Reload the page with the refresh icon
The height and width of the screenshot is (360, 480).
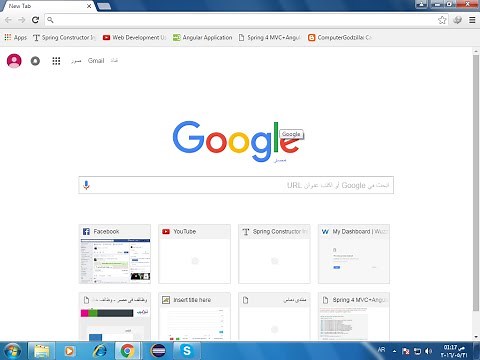point(35,20)
